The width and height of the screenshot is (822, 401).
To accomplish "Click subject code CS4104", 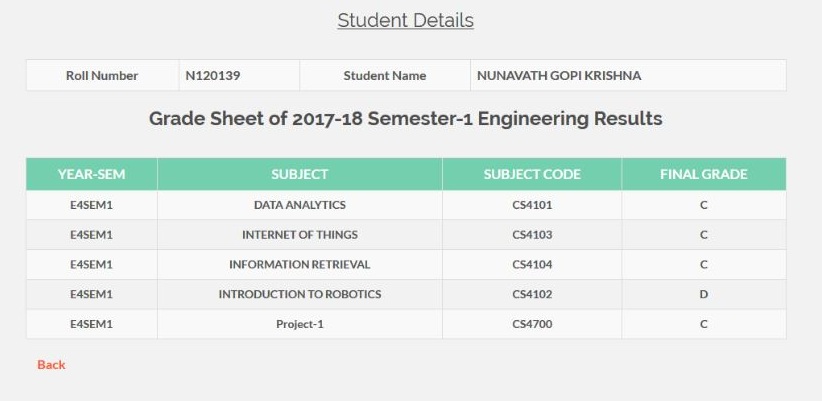I will [532, 265].
